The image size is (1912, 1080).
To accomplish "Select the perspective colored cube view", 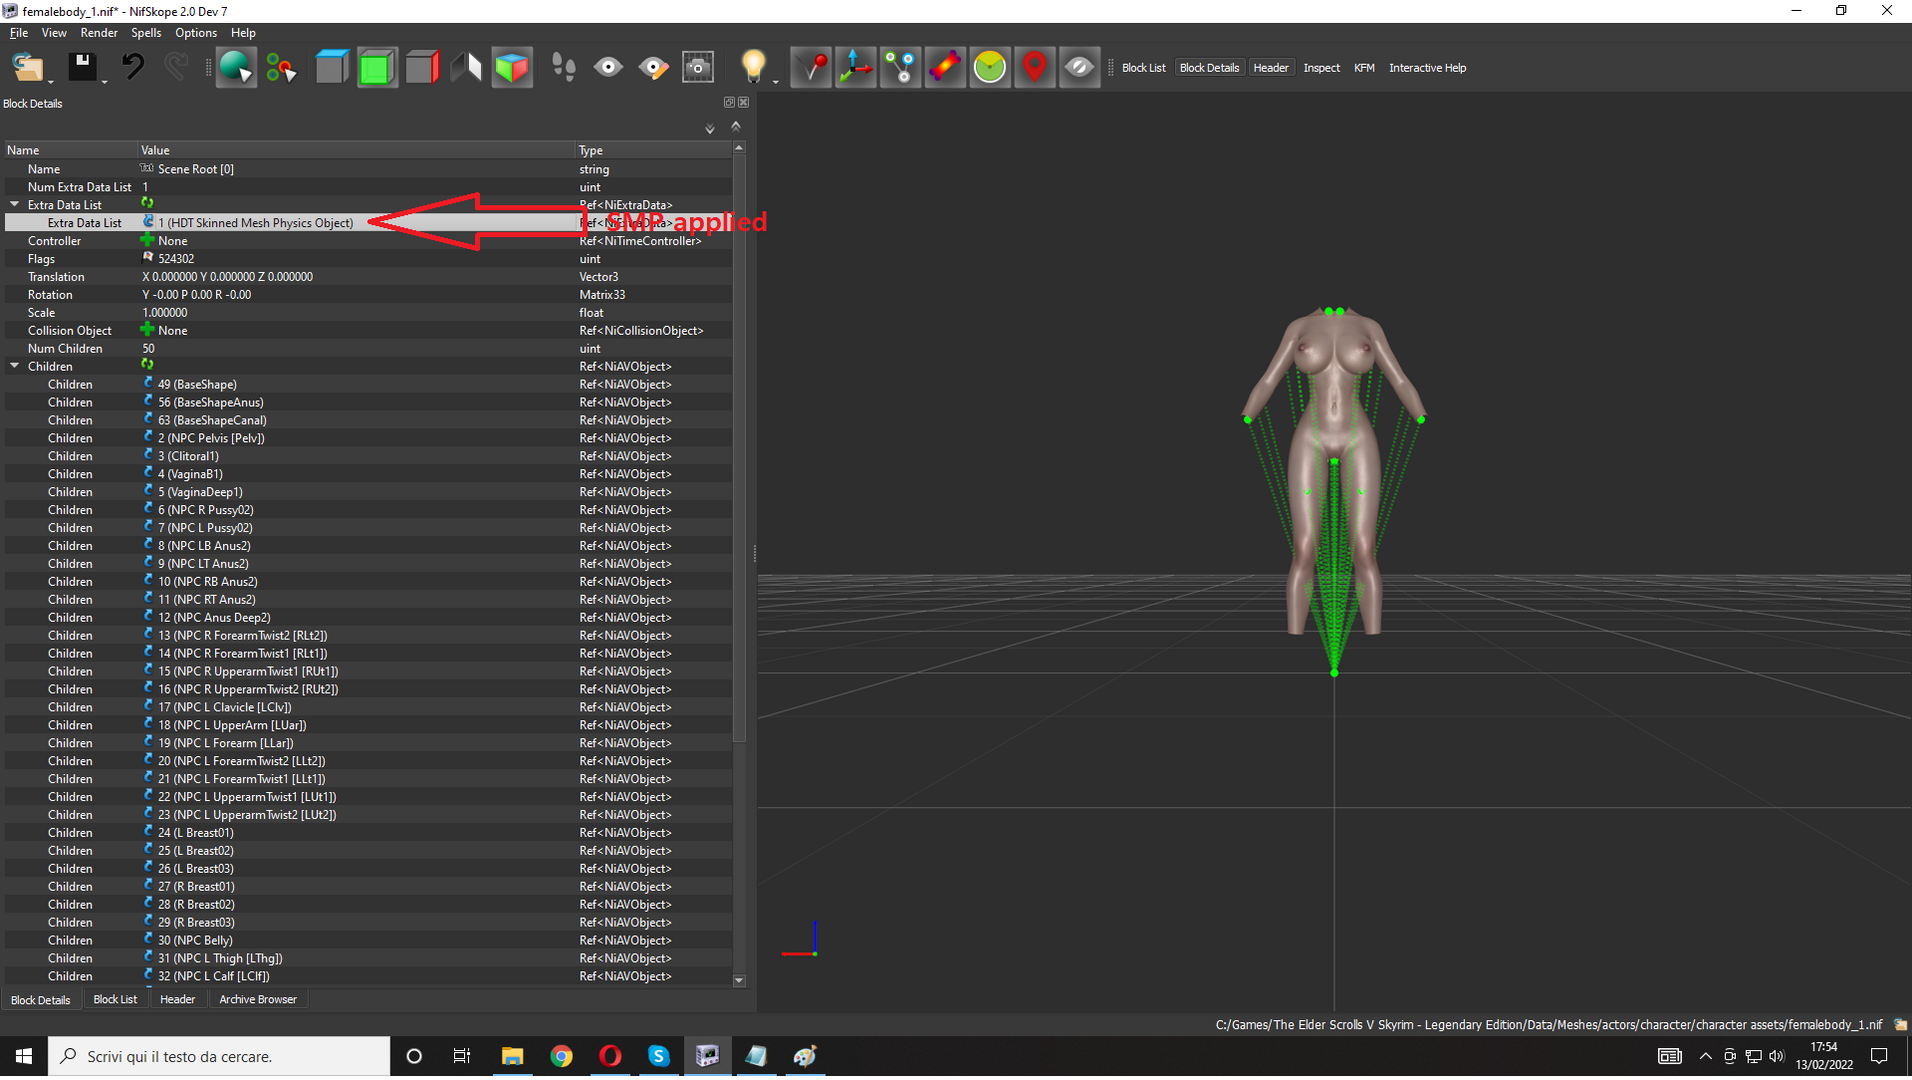I will [512, 67].
